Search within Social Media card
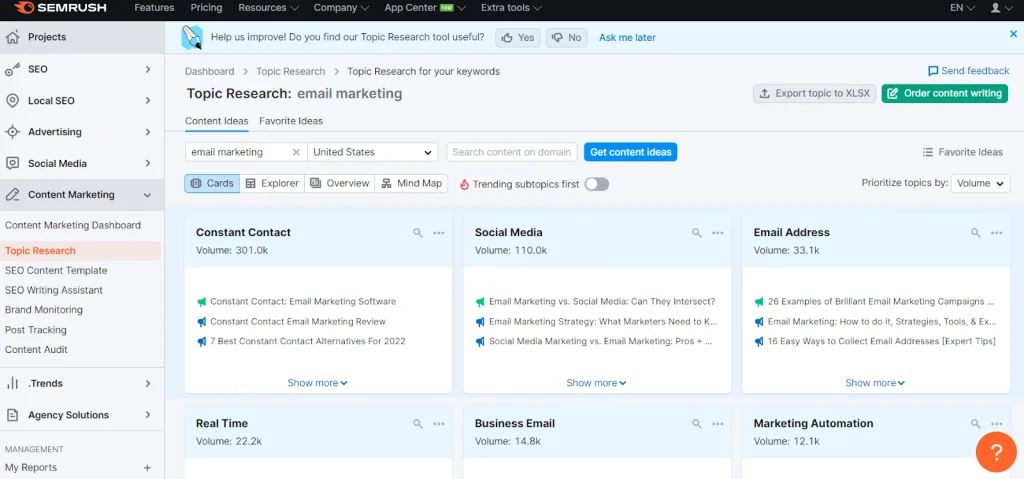Viewport: 1024px width, 479px height. point(697,233)
